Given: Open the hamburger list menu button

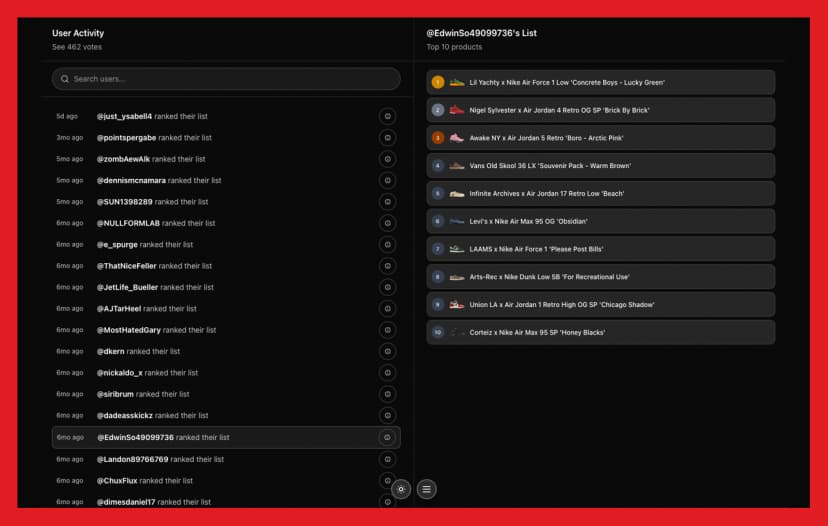Looking at the screenshot, I should click(x=427, y=489).
